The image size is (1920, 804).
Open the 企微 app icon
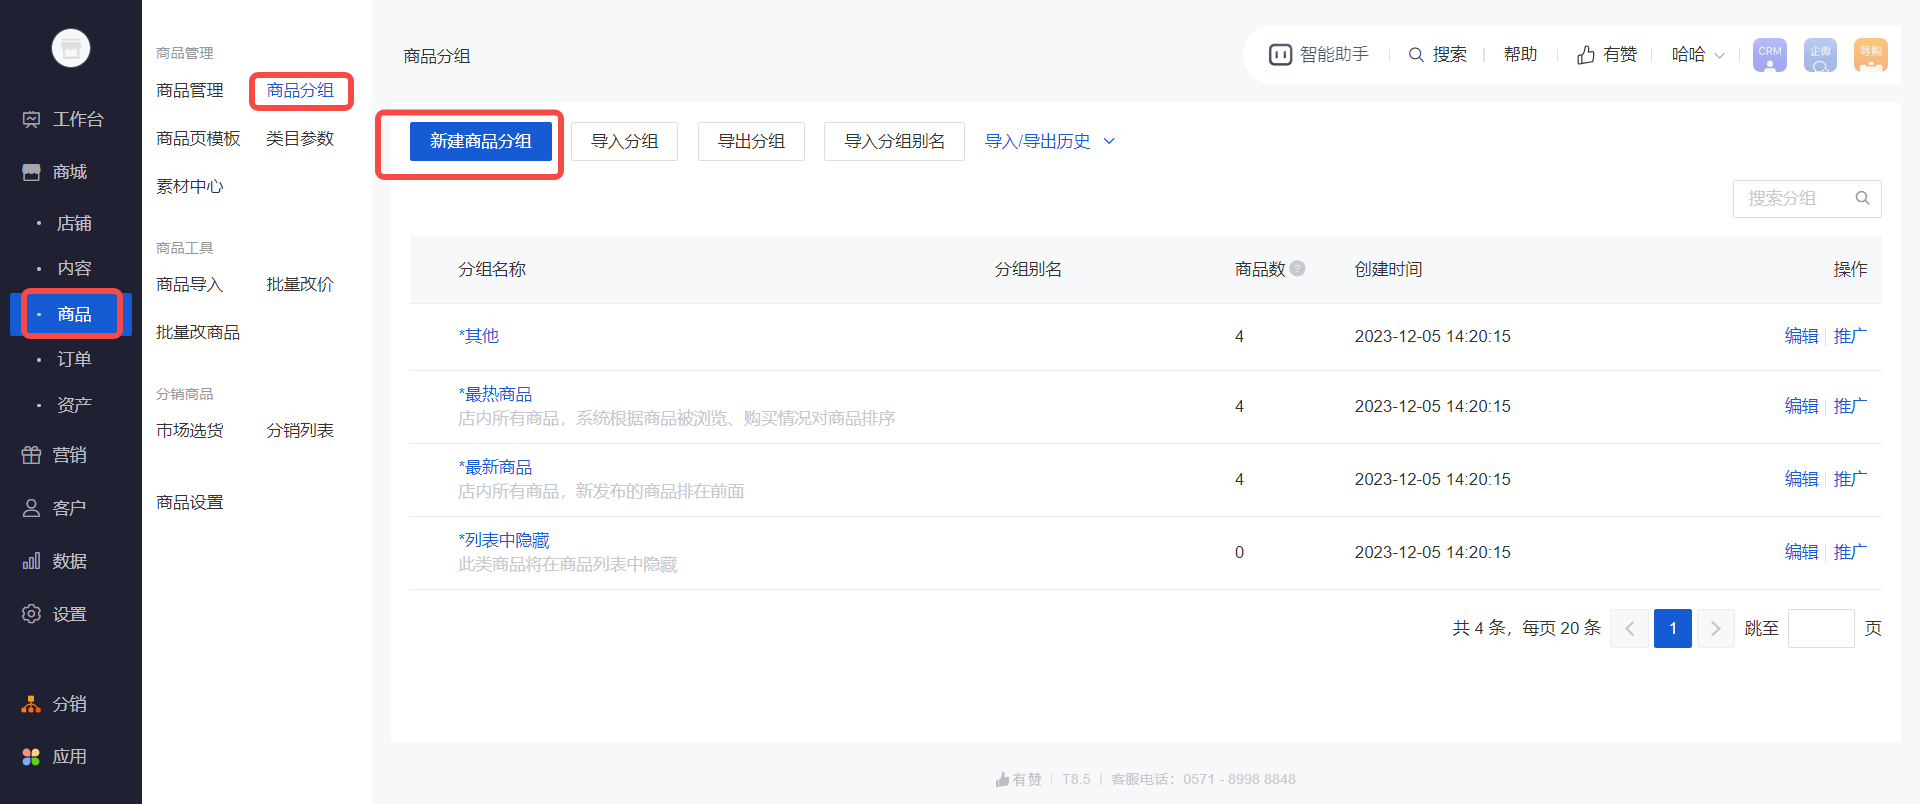point(1820,55)
